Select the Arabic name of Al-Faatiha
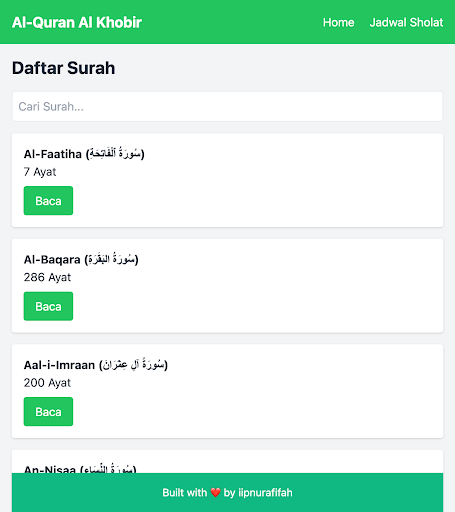Viewport: 455px width, 512px height. pyautogui.click(x=115, y=154)
